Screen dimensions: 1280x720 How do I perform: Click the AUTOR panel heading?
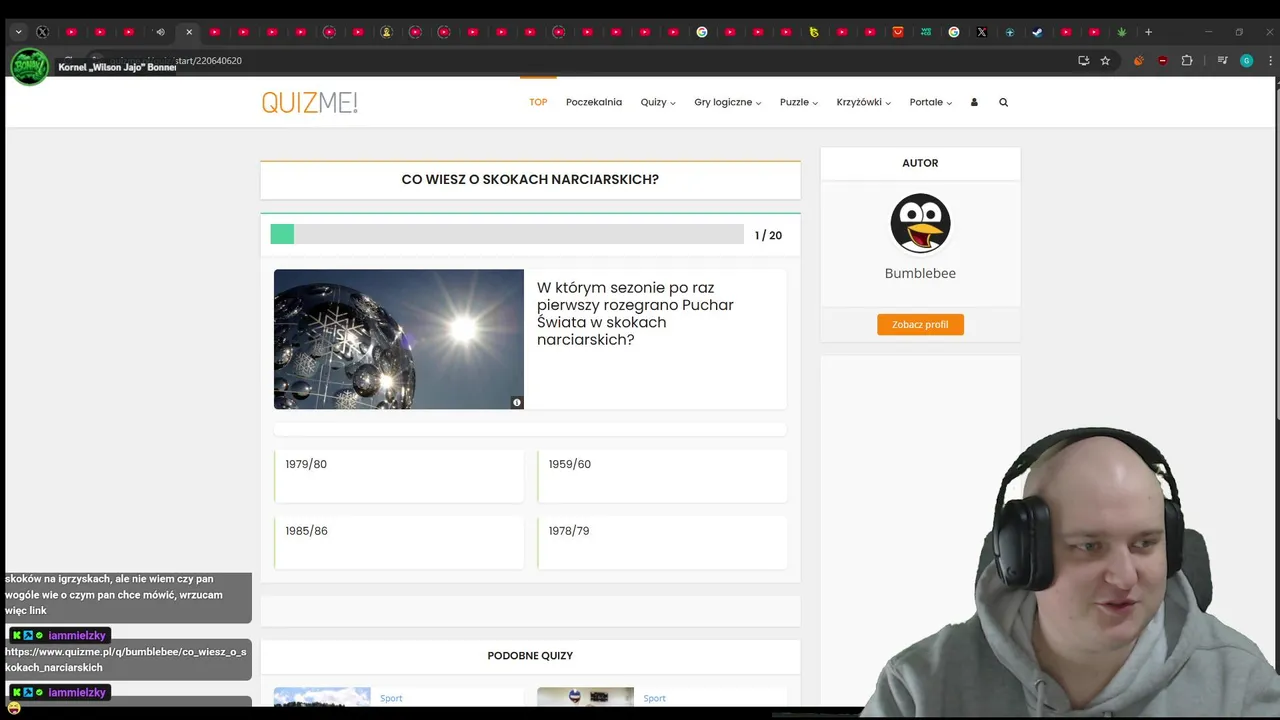pos(920,163)
